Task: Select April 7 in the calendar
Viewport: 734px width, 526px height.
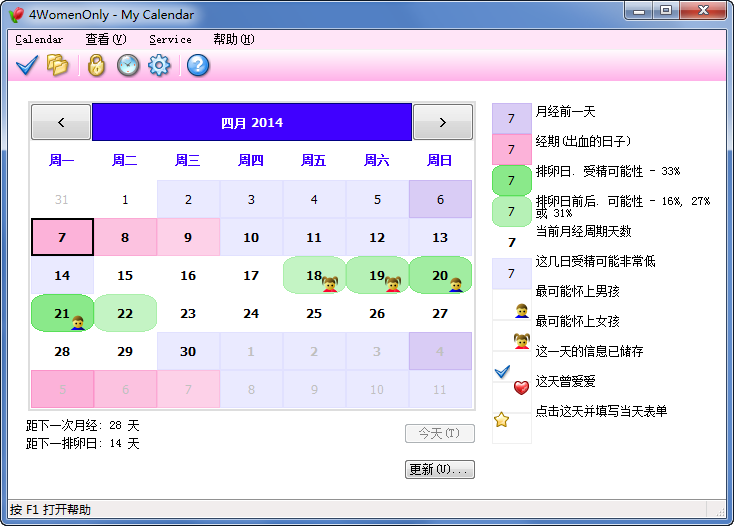Action: coord(62,238)
